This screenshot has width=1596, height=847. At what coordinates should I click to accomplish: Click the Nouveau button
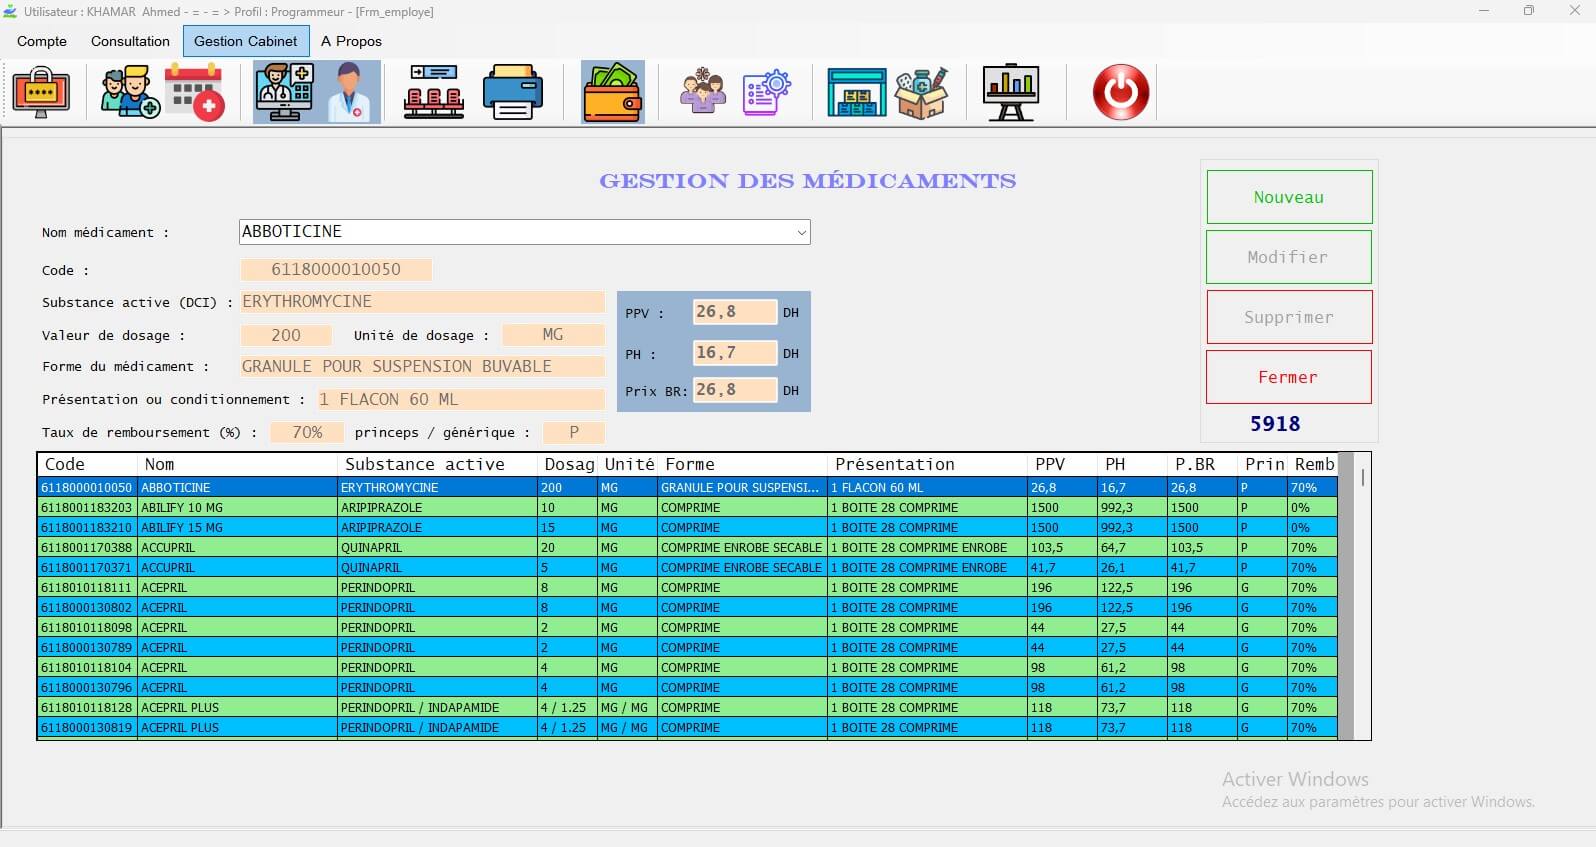(1289, 197)
